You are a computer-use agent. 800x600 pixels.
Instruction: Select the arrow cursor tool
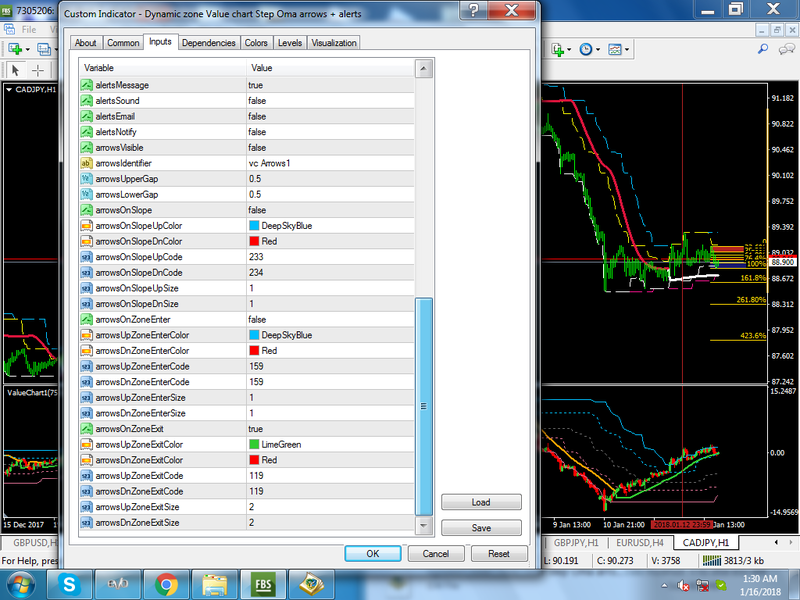pos(16,70)
